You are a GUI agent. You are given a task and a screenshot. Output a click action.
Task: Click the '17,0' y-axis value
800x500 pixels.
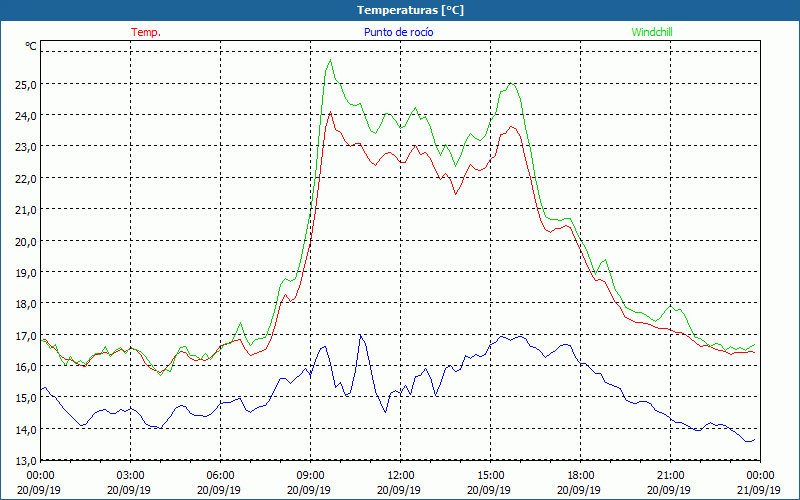(x=27, y=336)
